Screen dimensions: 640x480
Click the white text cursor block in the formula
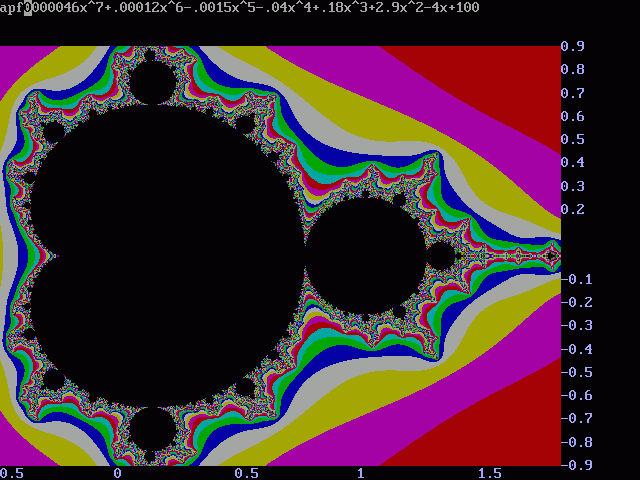[x=28, y=8]
